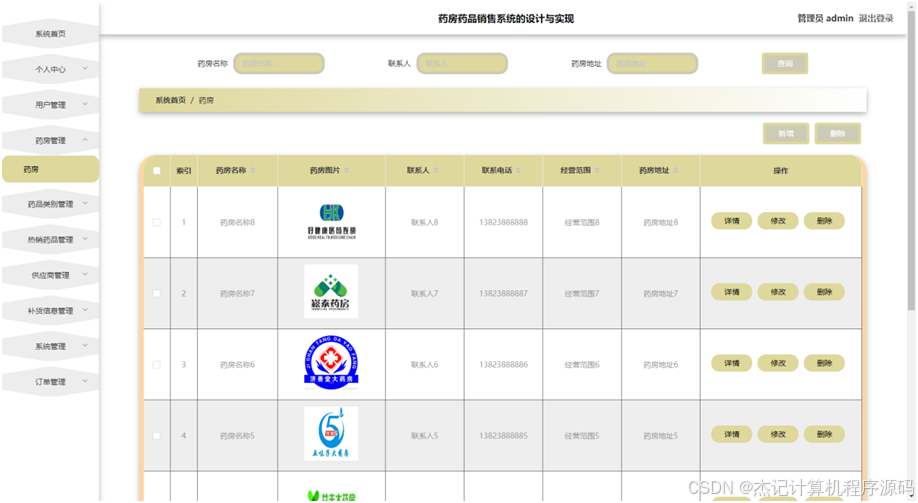Click the 操作 column header
Image resolution: width=918 pixels, height=503 pixels.
(780, 171)
